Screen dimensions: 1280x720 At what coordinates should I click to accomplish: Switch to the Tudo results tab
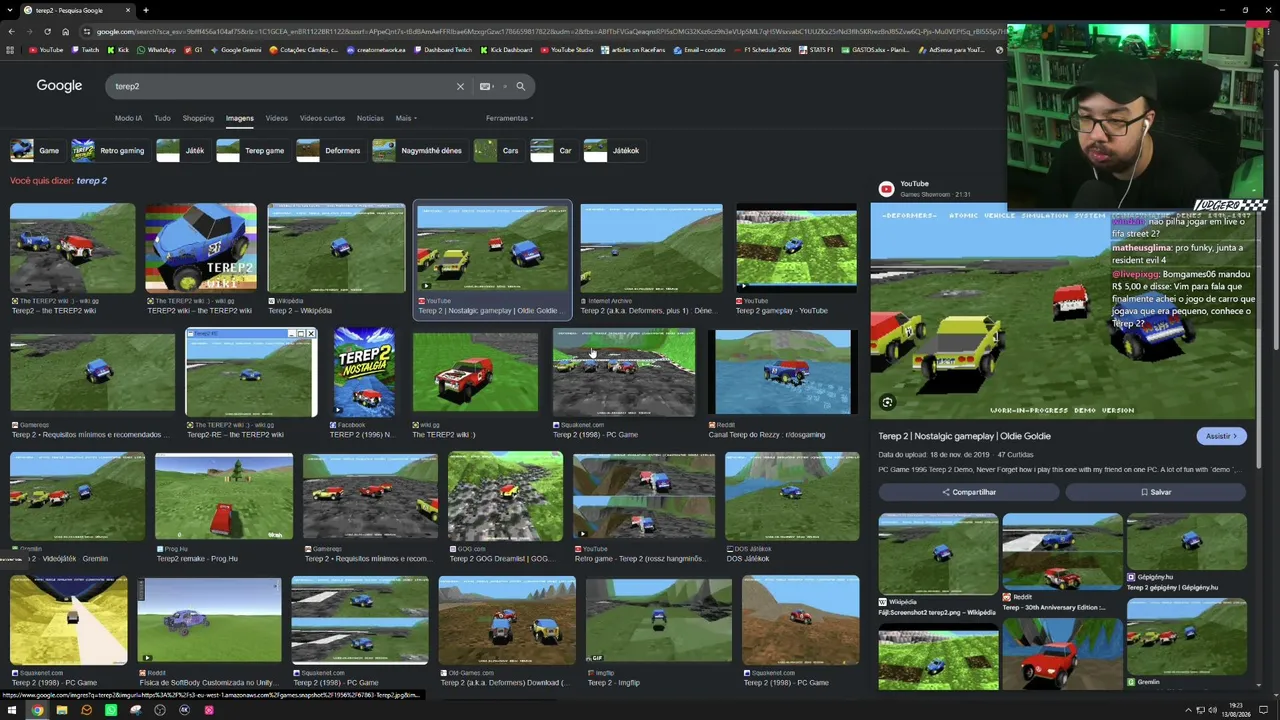(x=162, y=118)
